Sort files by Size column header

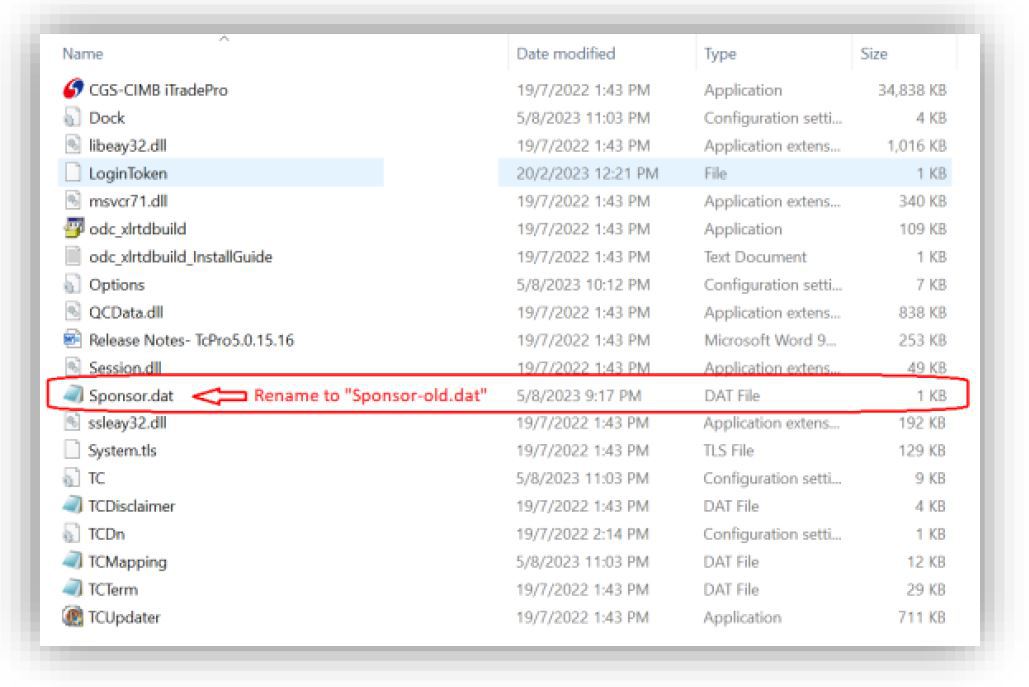(x=873, y=54)
